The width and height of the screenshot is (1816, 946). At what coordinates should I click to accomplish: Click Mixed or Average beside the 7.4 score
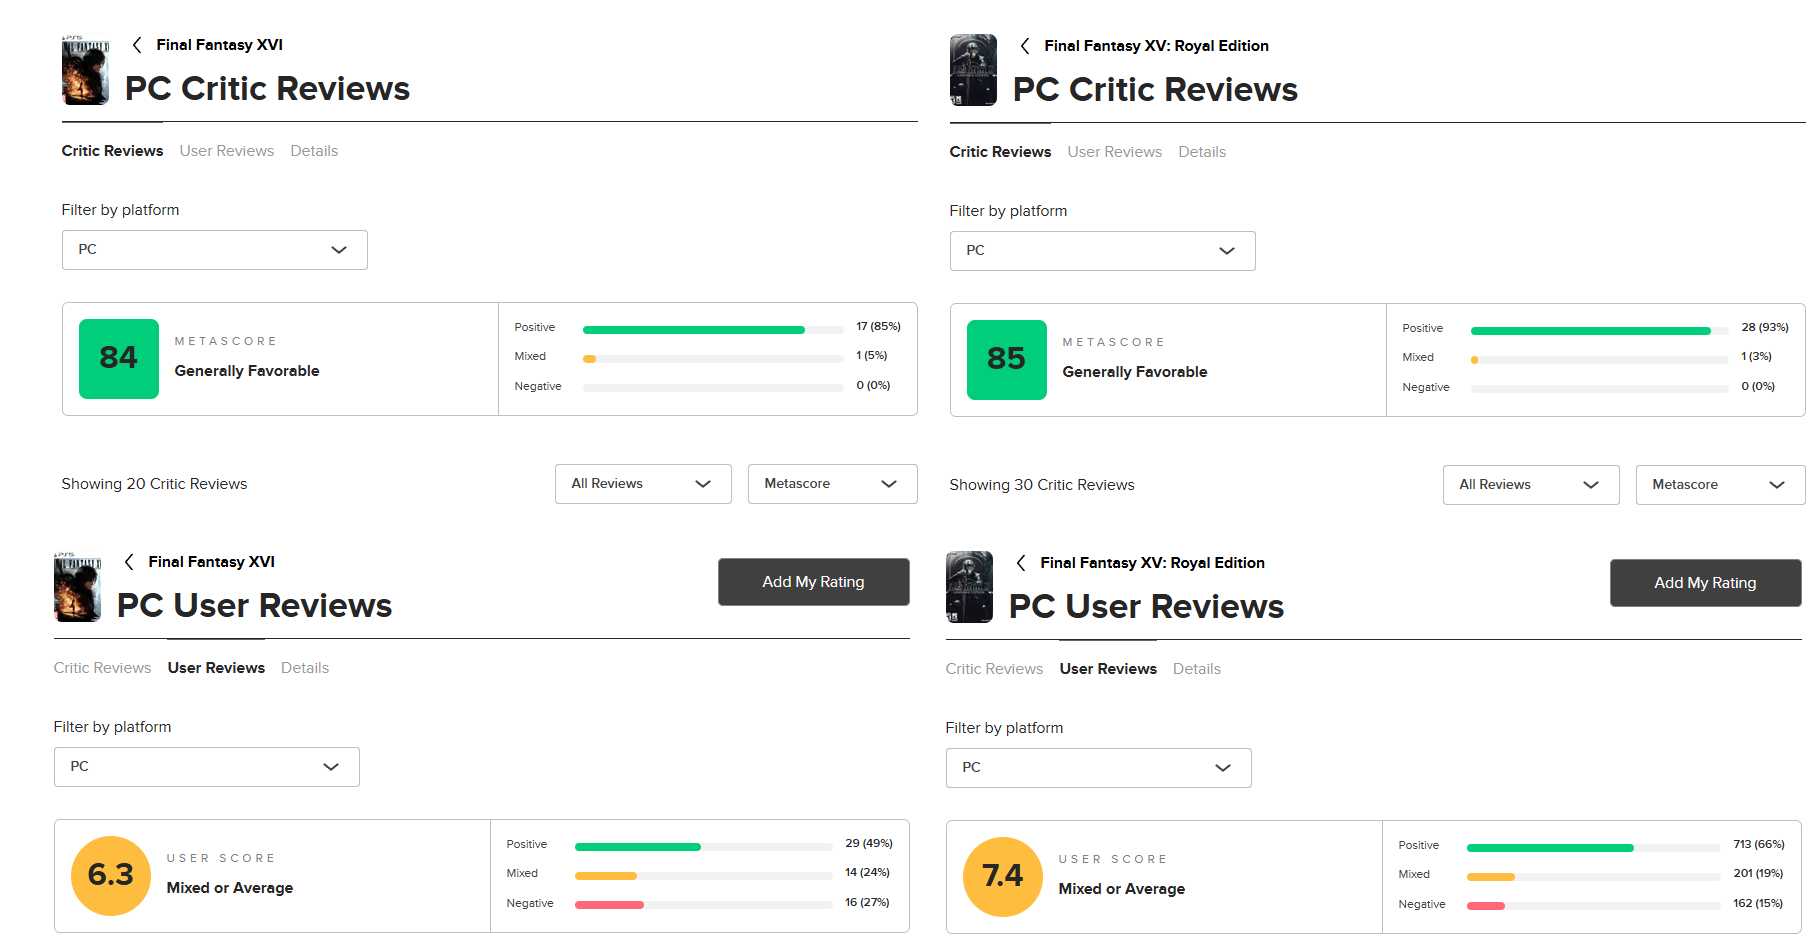(1122, 889)
